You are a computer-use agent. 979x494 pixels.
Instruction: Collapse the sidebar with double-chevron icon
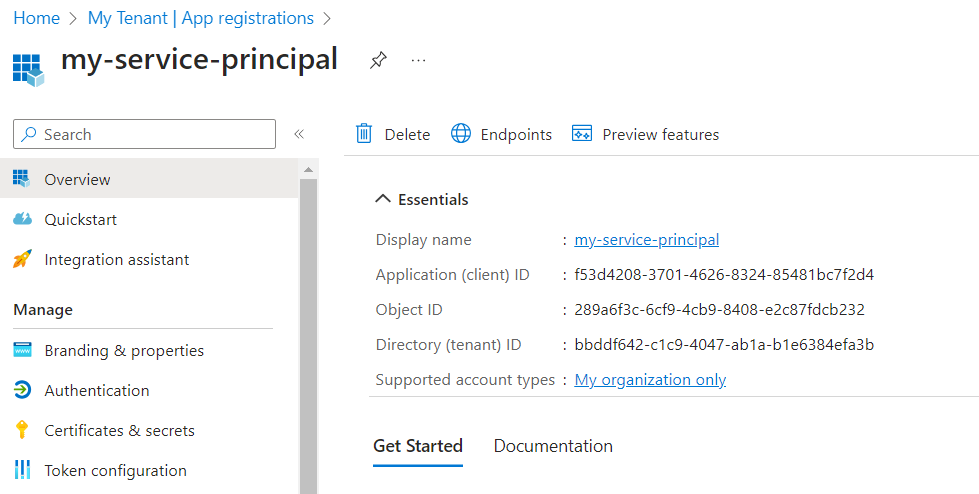[x=299, y=134]
